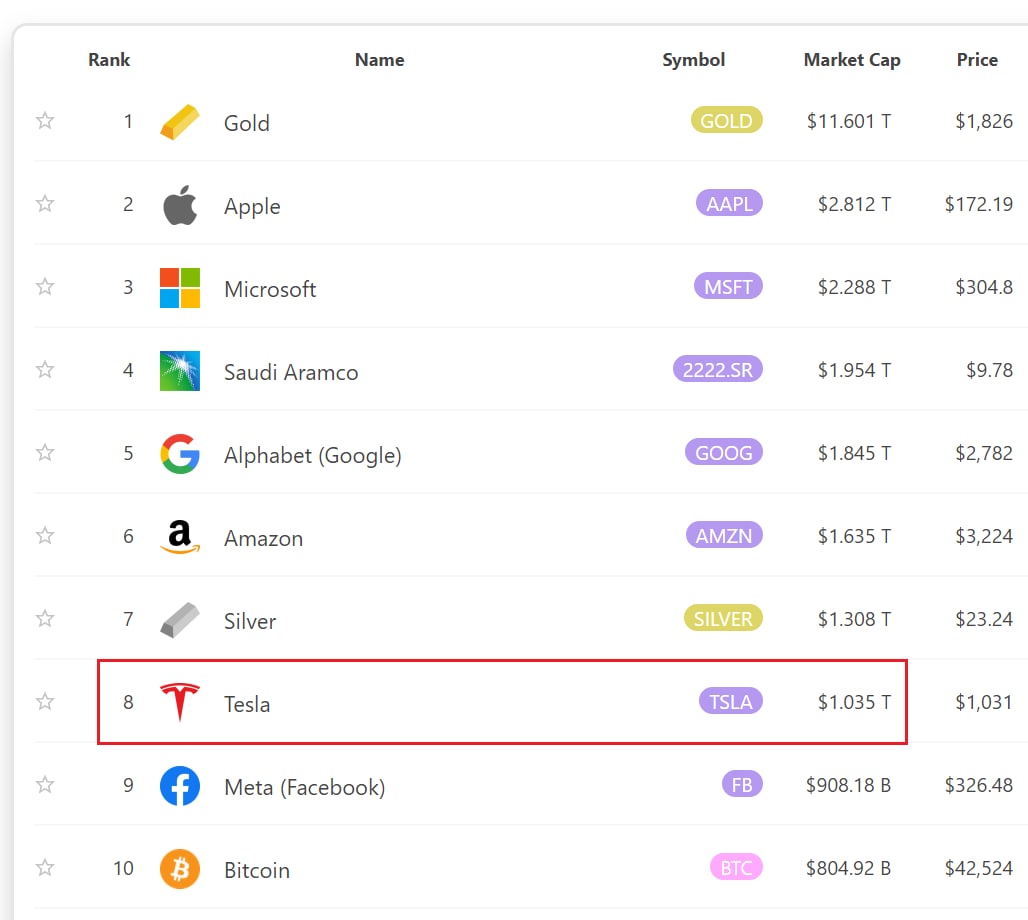Toggle the Meta (Facebook) favorite star
The image size is (1028, 920).
pyautogui.click(x=45, y=784)
